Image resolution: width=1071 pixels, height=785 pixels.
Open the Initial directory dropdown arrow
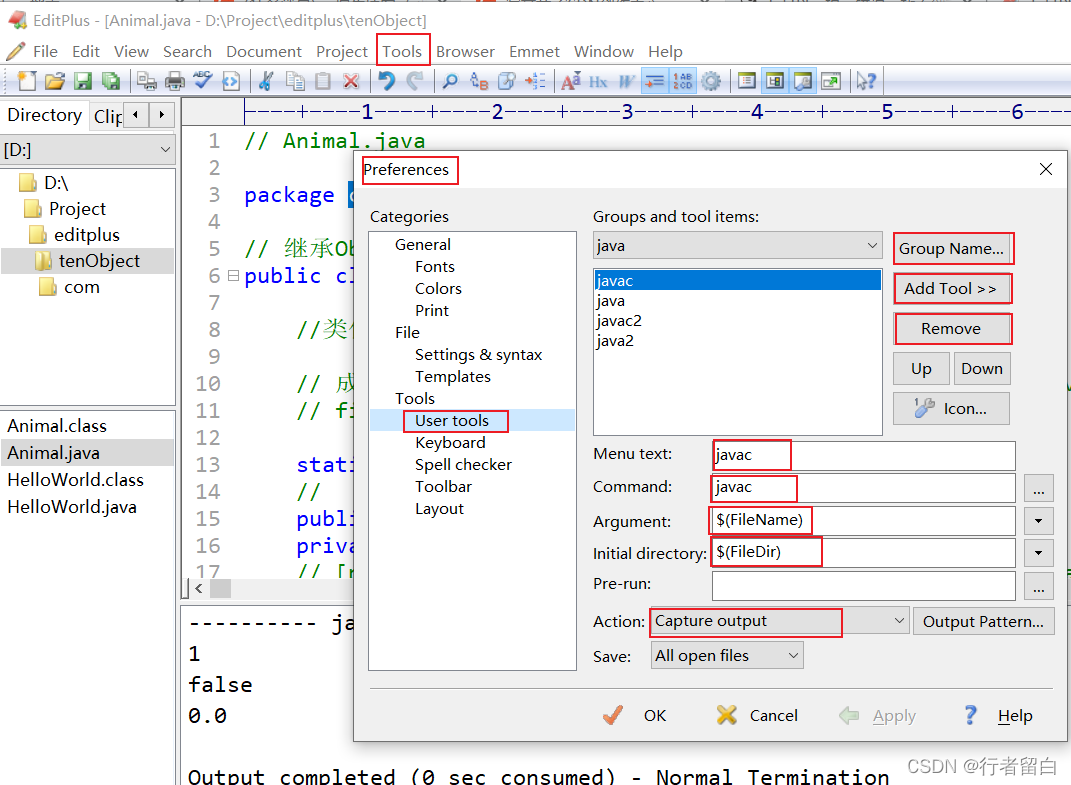click(x=1038, y=553)
